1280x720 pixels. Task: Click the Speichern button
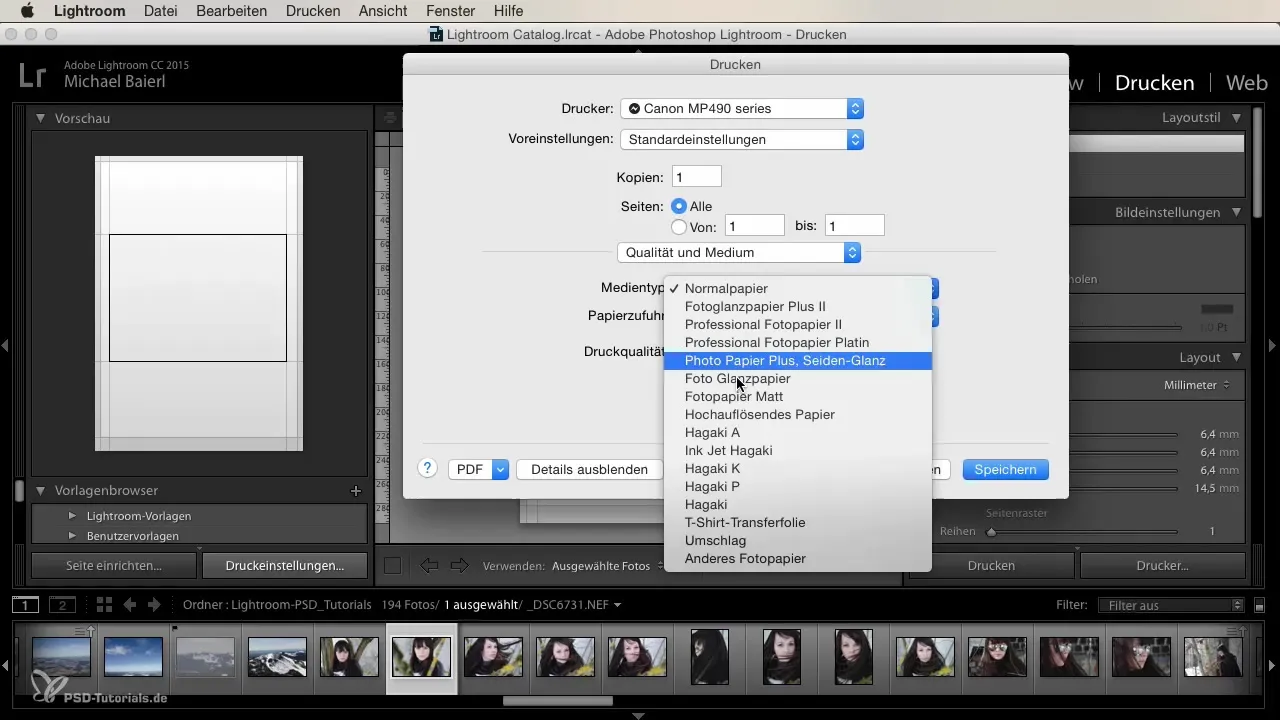point(1005,469)
